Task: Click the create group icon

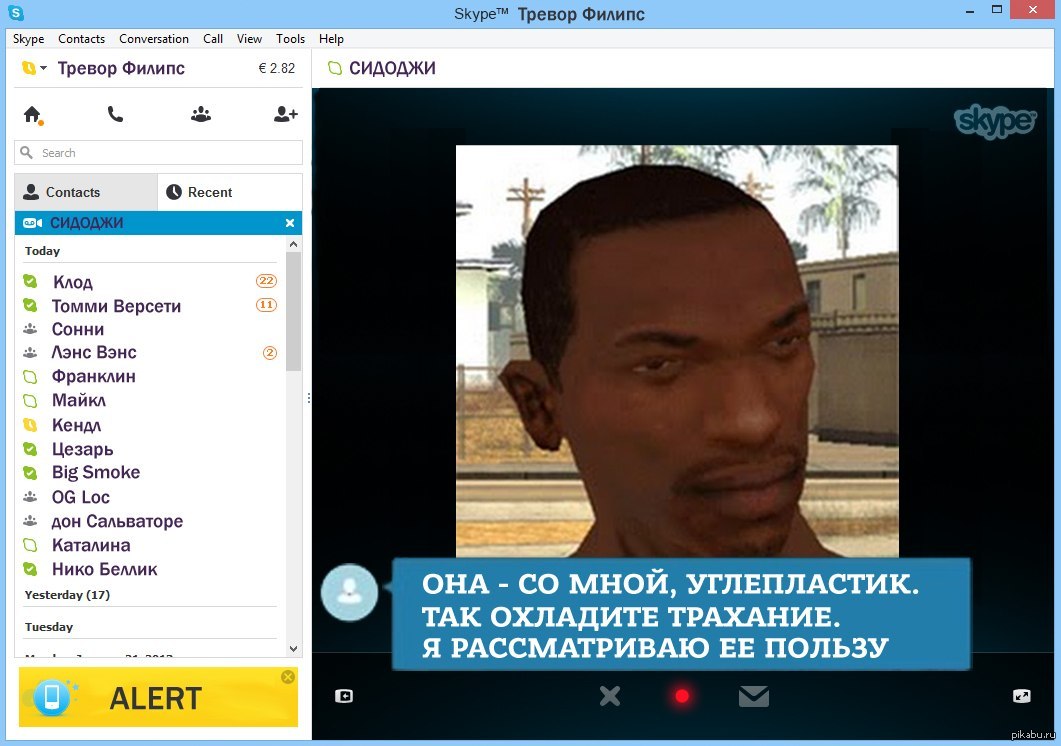Action: [x=201, y=114]
